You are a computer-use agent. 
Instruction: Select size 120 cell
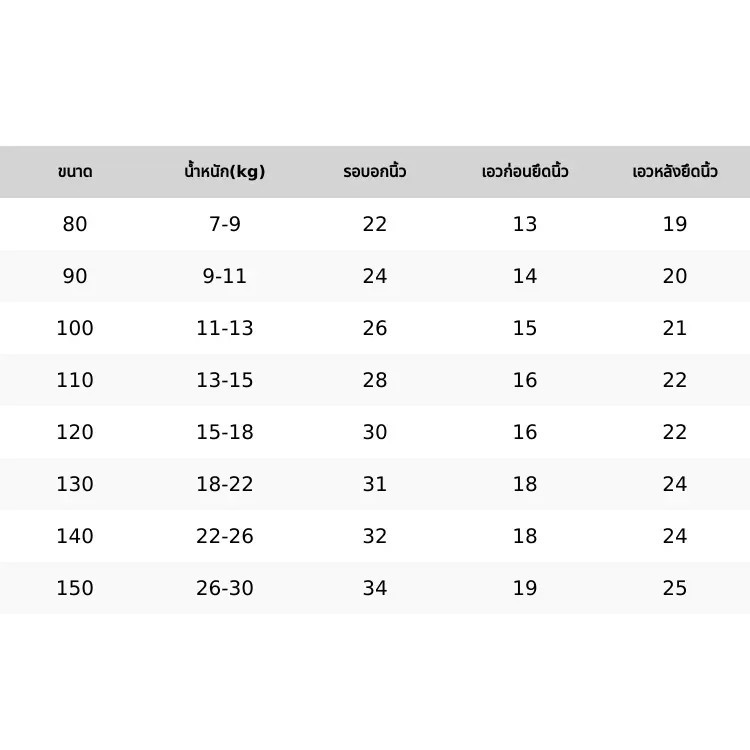tap(75, 432)
